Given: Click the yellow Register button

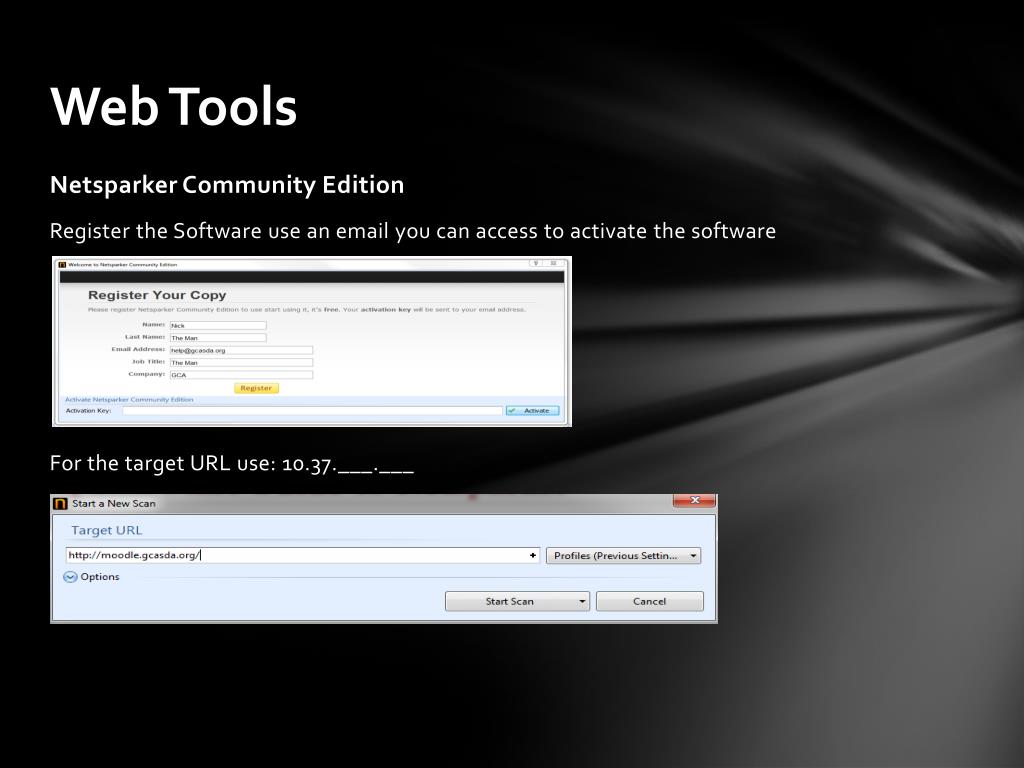Looking at the screenshot, I should click(256, 388).
